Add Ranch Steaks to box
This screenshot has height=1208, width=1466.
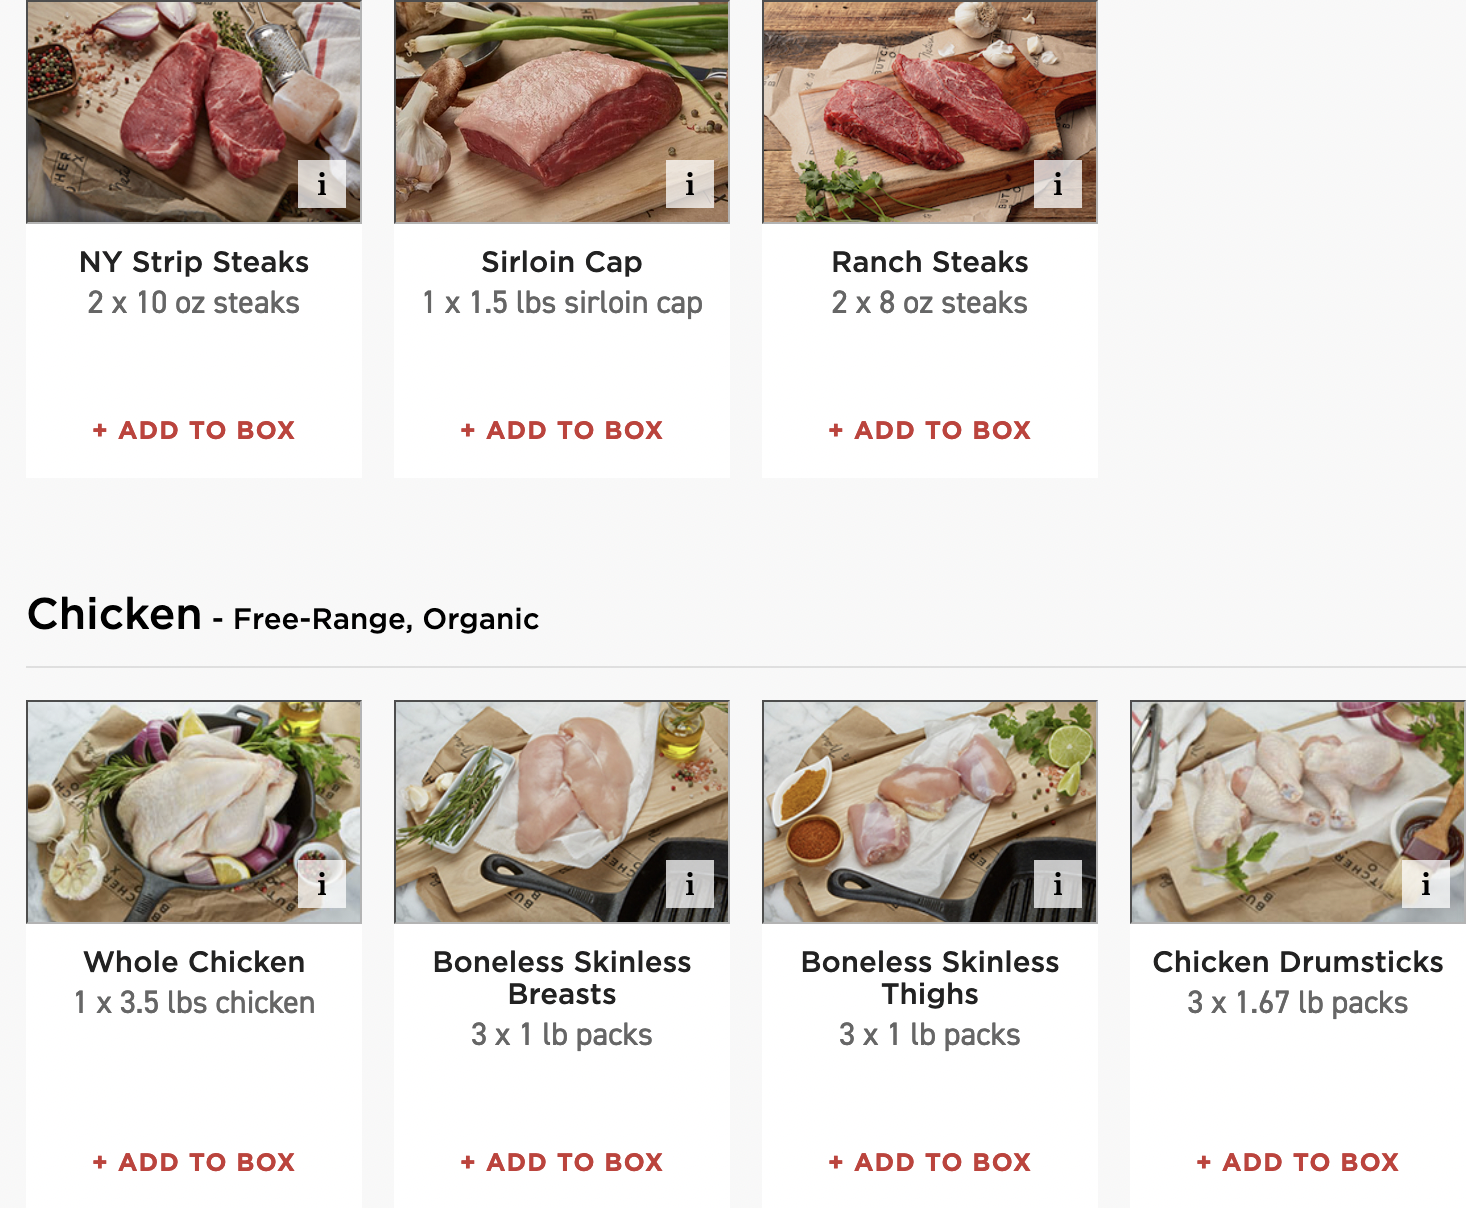(929, 430)
